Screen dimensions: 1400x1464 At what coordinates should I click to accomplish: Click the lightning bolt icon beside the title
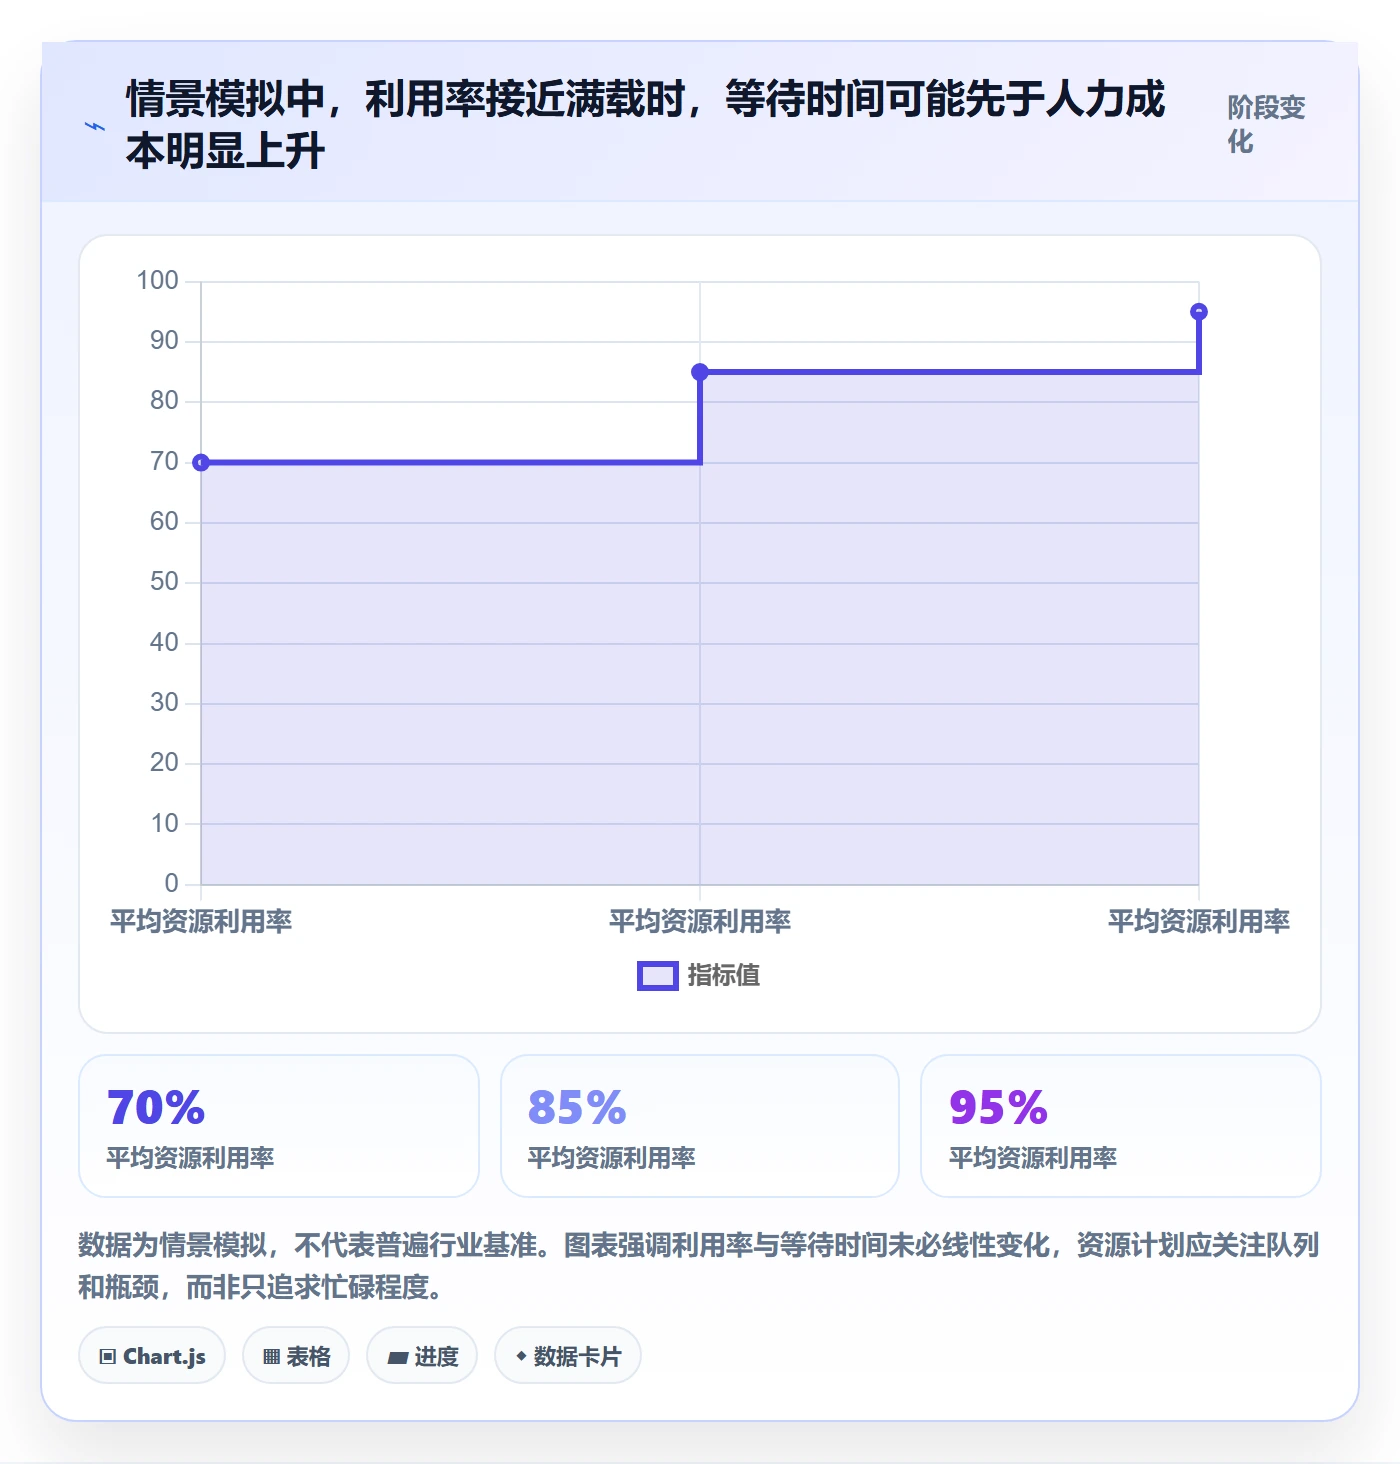pos(94,126)
